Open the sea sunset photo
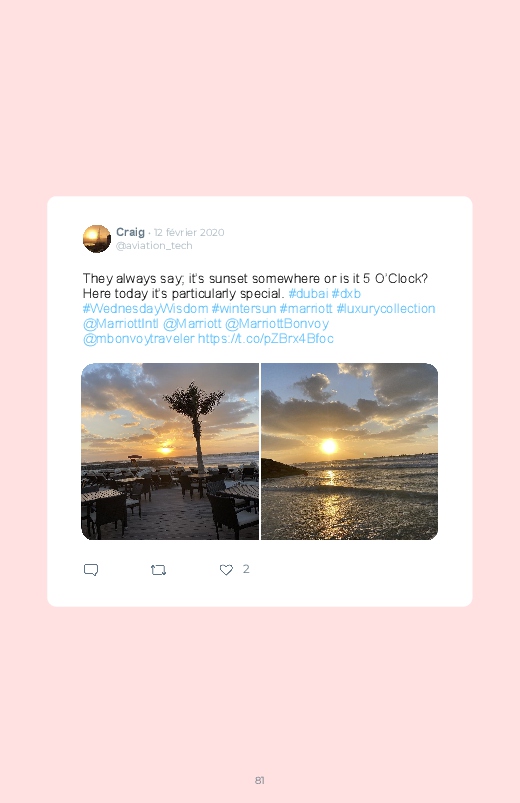Image resolution: width=520 pixels, height=803 pixels. pos(349,451)
